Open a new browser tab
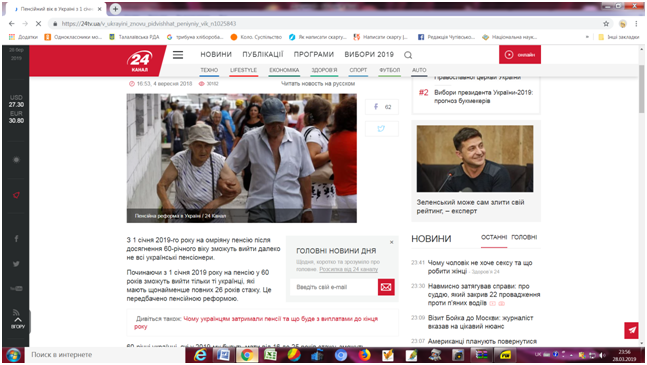Viewport: 647px width, 365px height. pos(116,9)
